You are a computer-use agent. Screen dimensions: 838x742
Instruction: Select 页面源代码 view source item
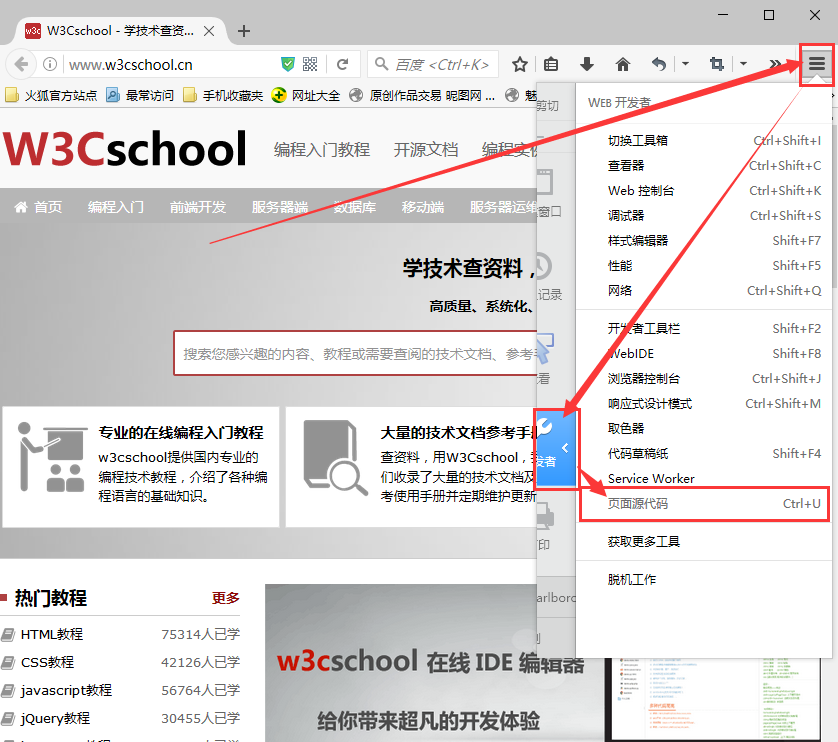704,504
